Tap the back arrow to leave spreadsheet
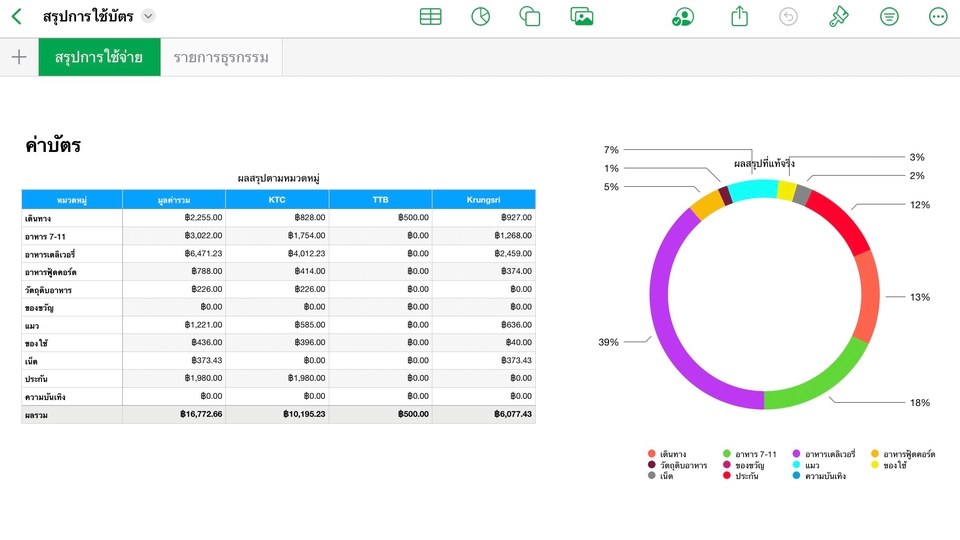Screen dimensions: 960x540 (x=17, y=17)
